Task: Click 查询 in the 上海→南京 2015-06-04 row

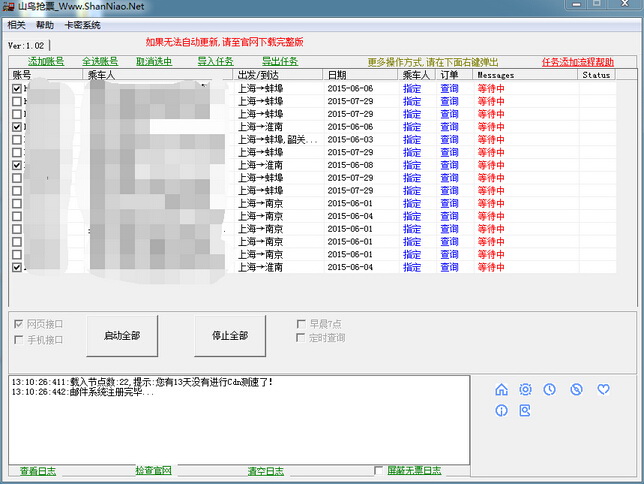Action: click(449, 216)
